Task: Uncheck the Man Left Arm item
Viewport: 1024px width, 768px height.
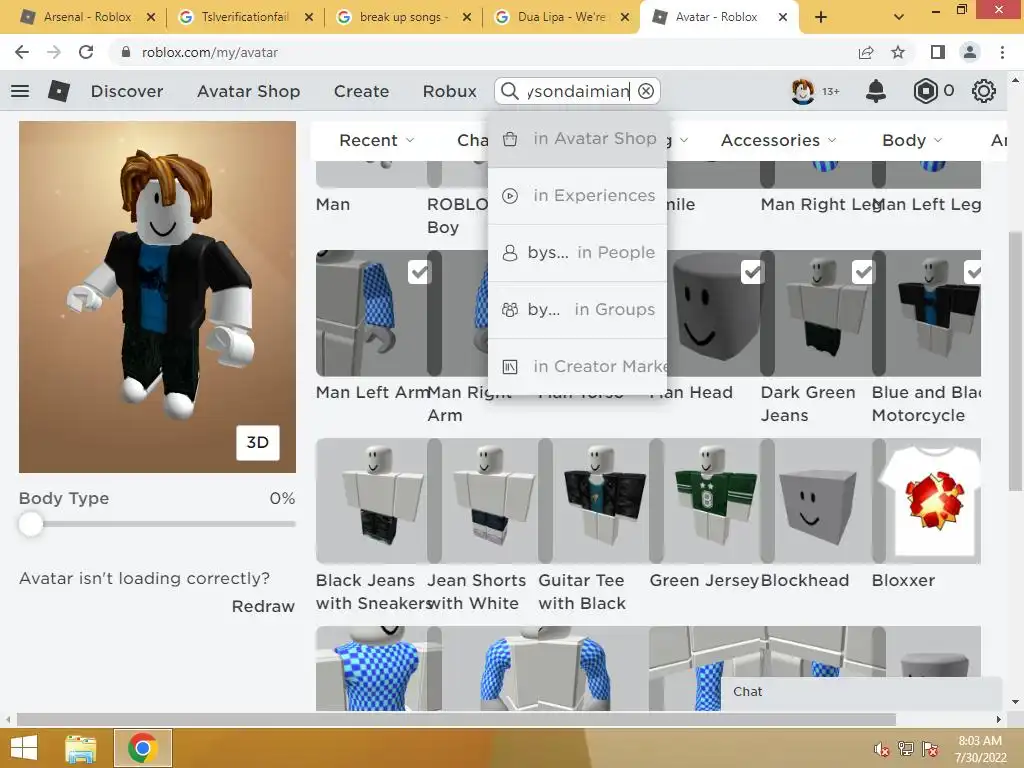Action: coord(419,272)
